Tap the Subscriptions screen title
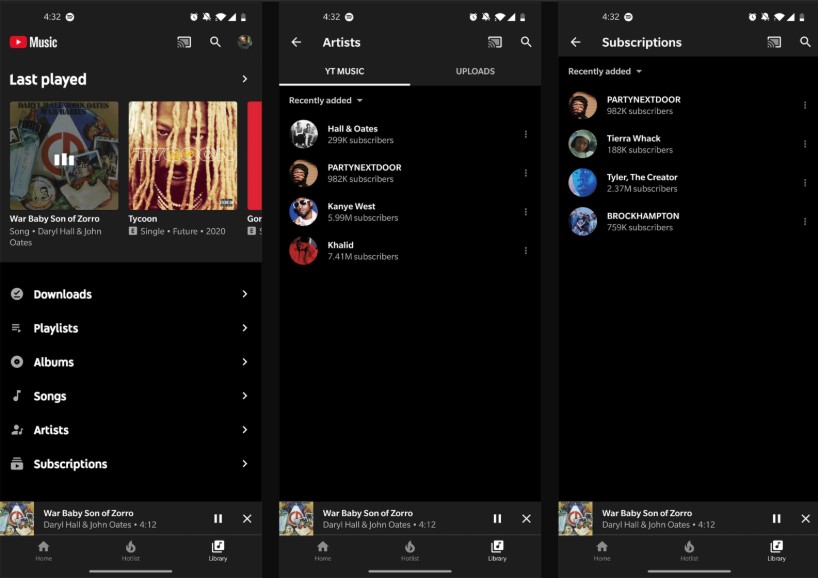Viewport: 818px width, 578px height. 642,42
